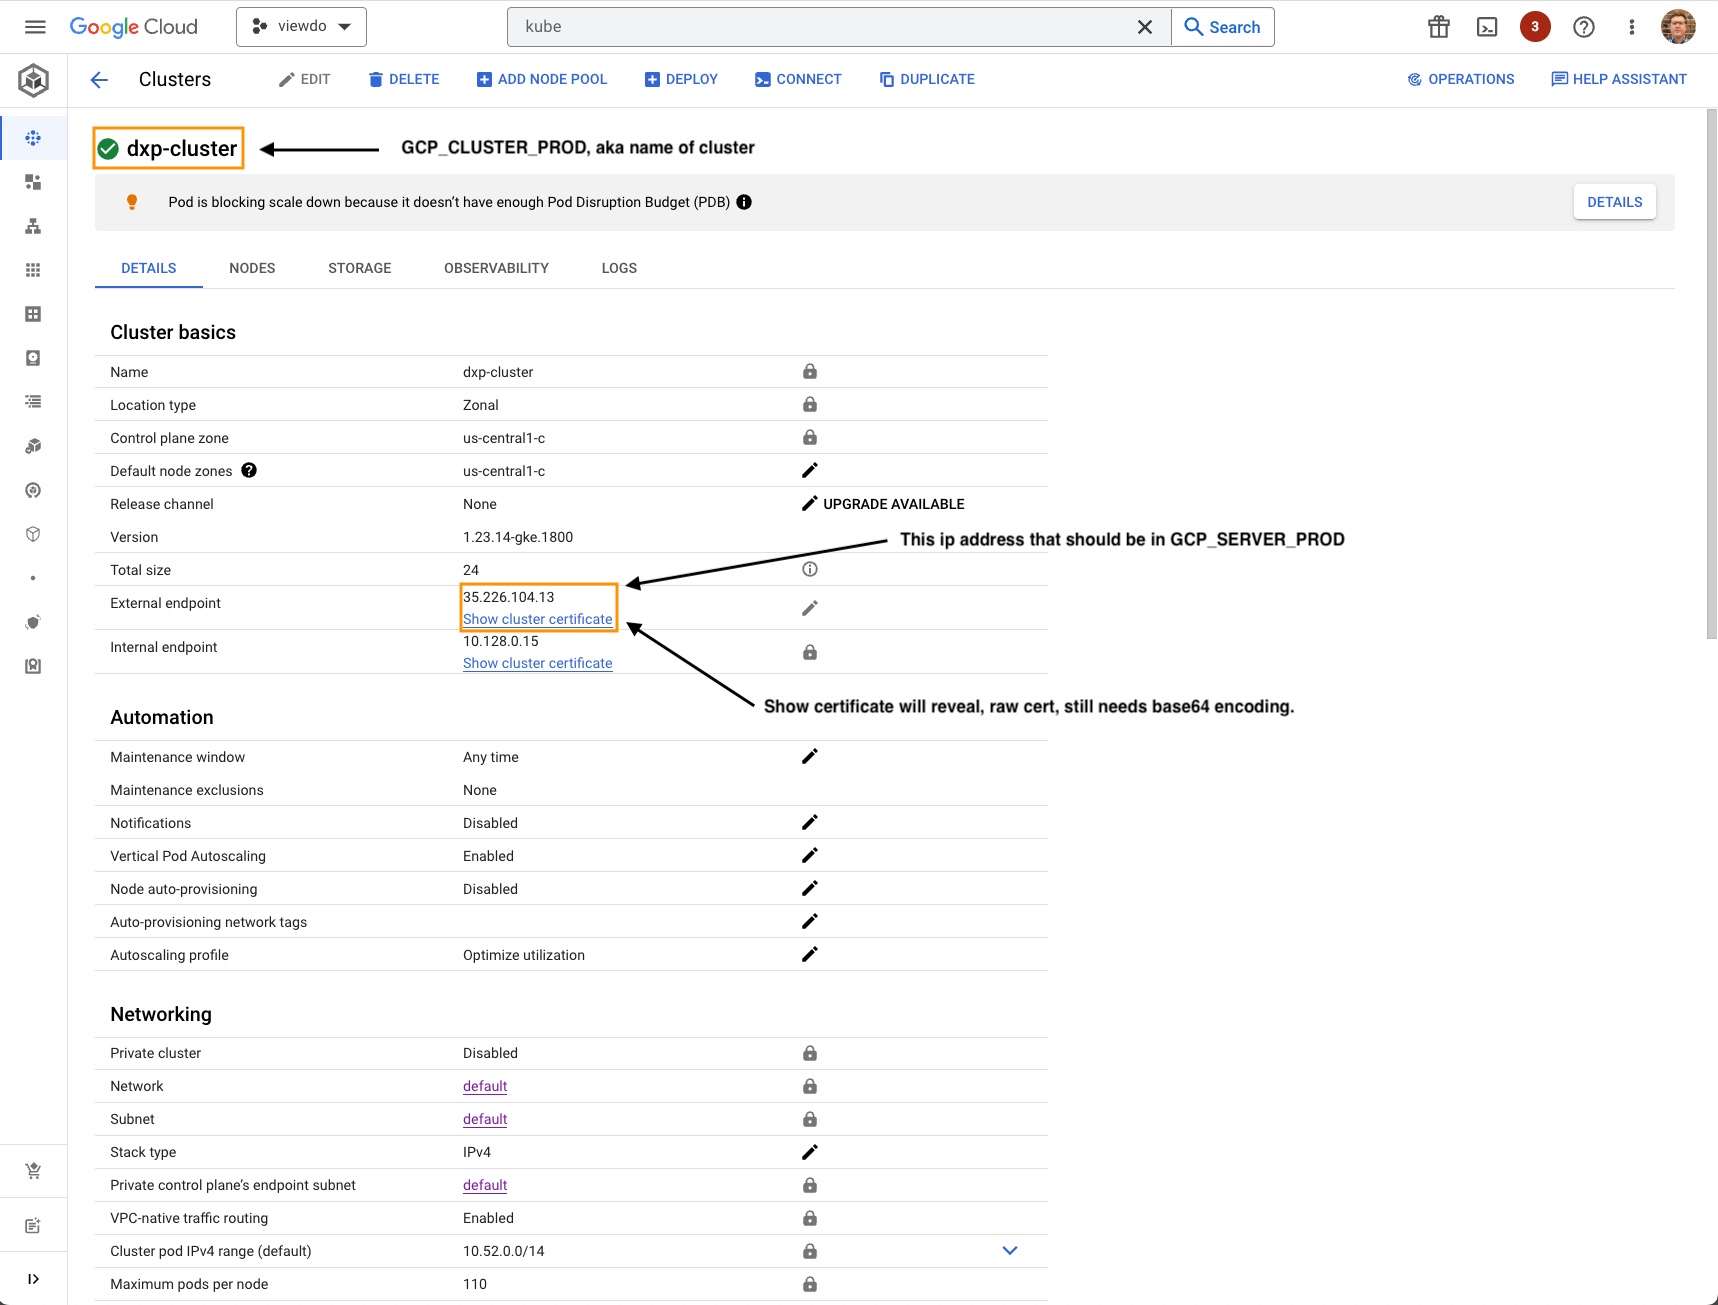
Task: Edit Vertical Pod Autoscaling setting
Action: [810, 855]
